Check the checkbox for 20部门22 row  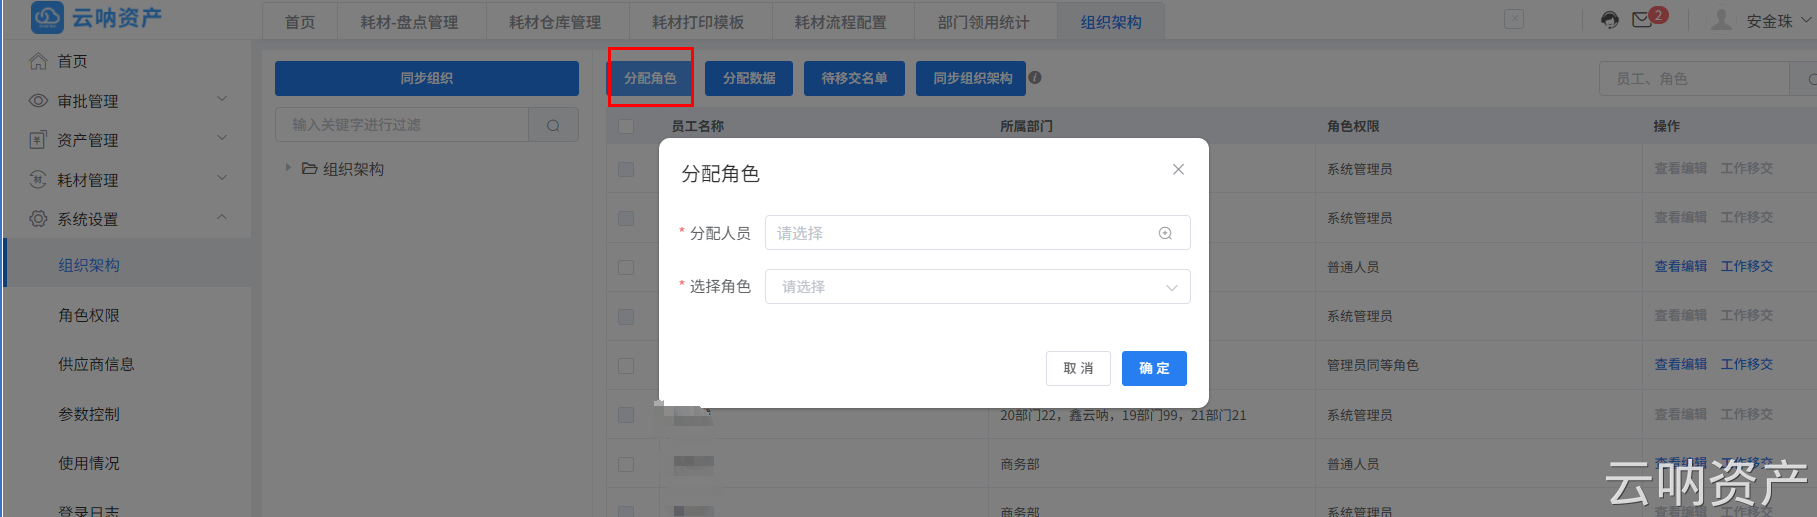(626, 415)
